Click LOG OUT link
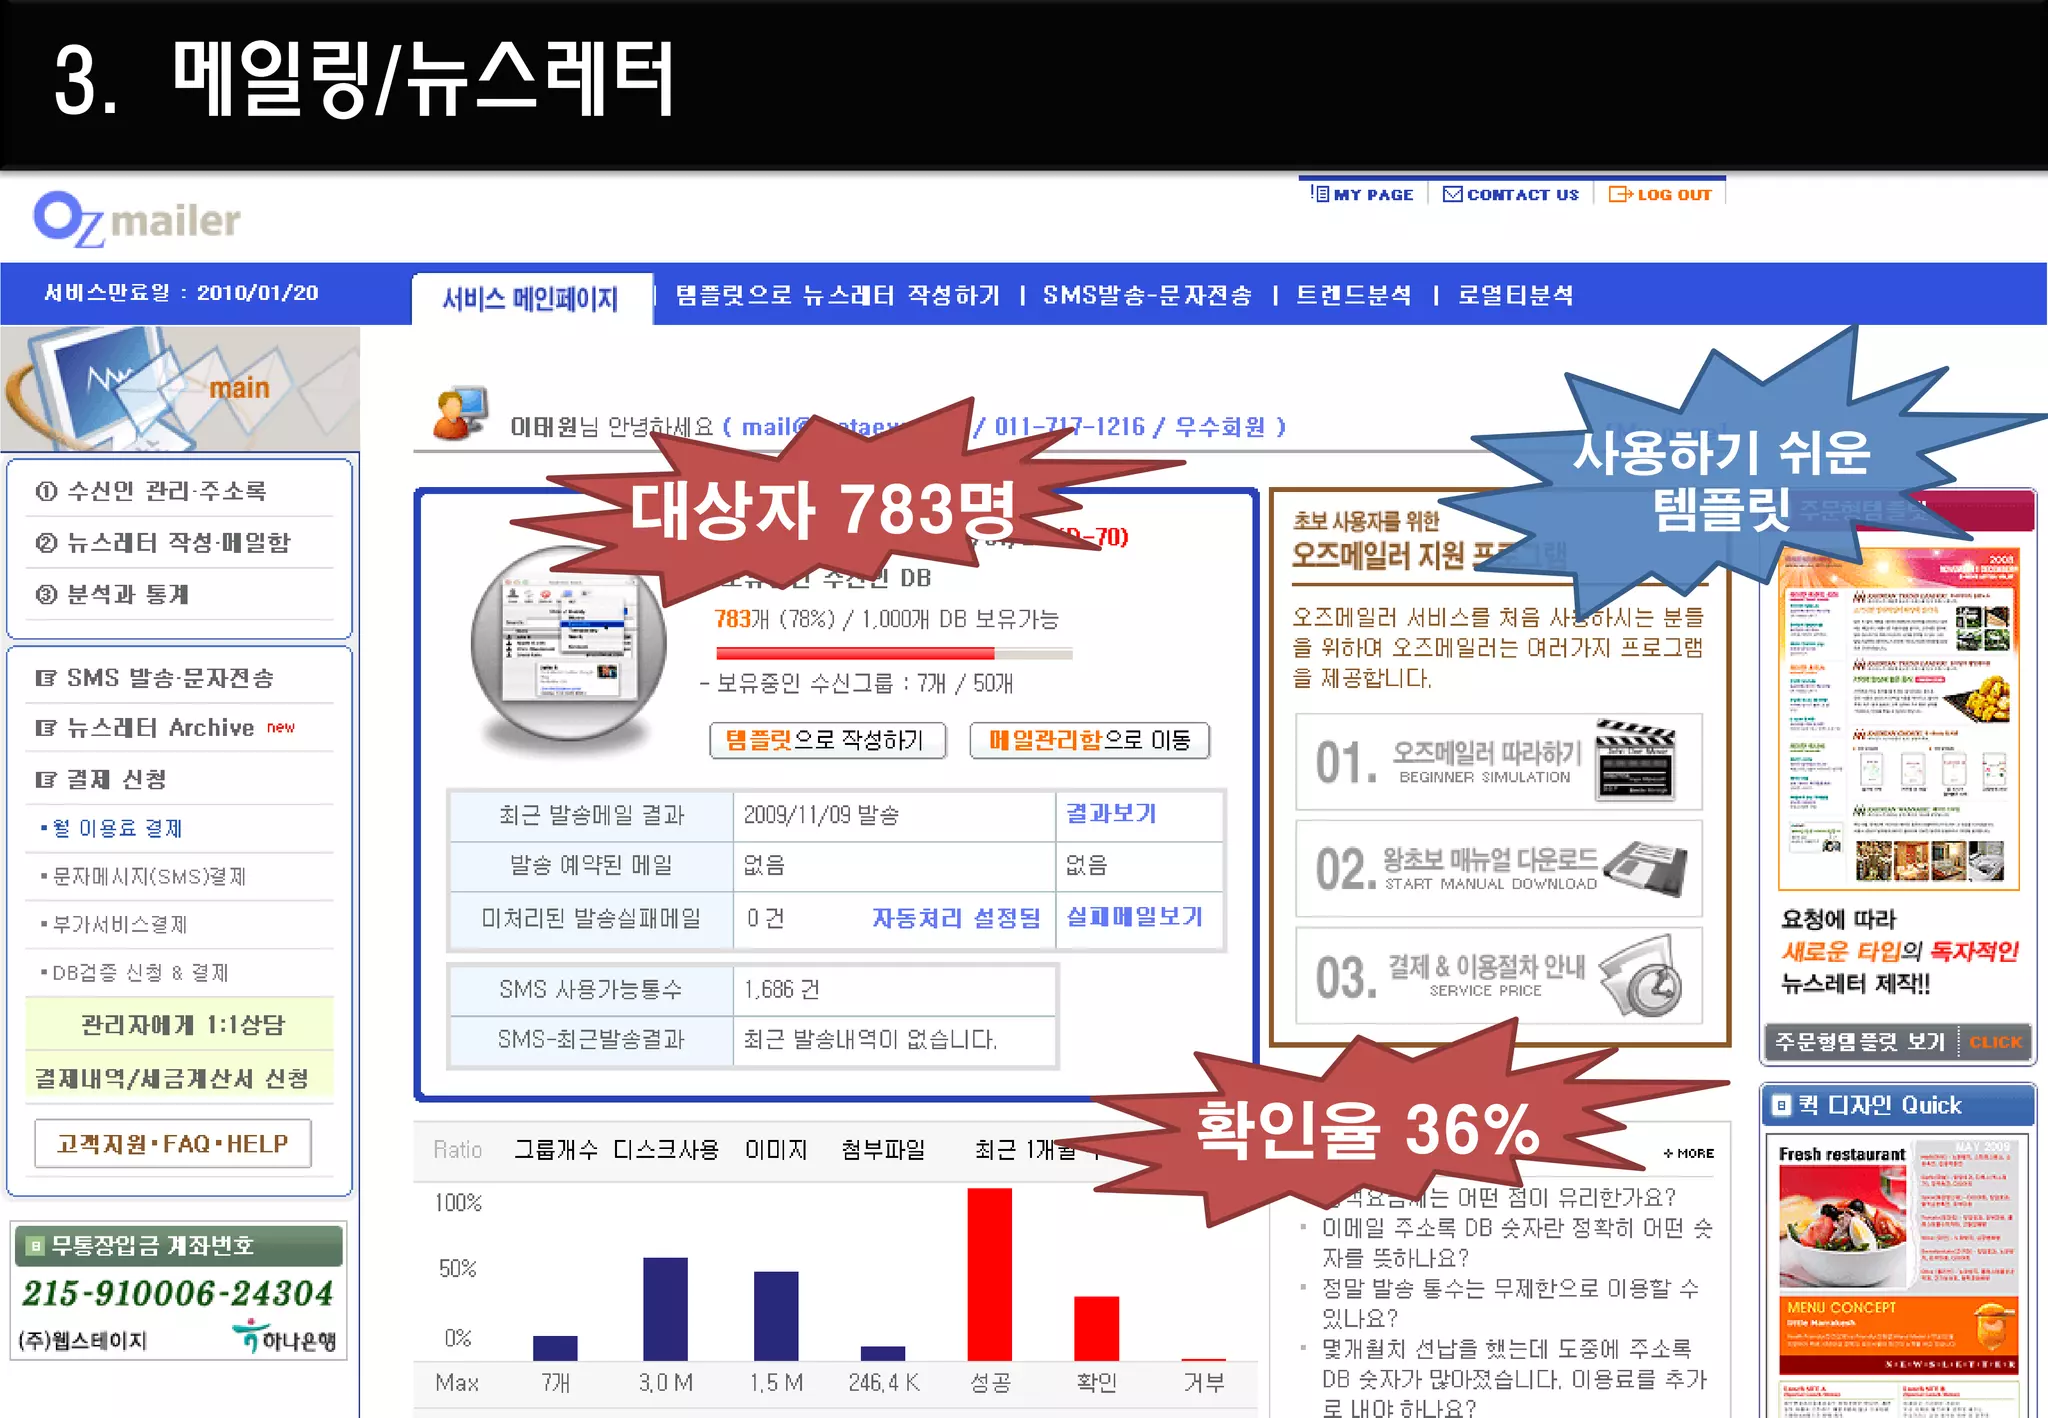The height and width of the screenshot is (1418, 2048). pyautogui.click(x=1660, y=195)
